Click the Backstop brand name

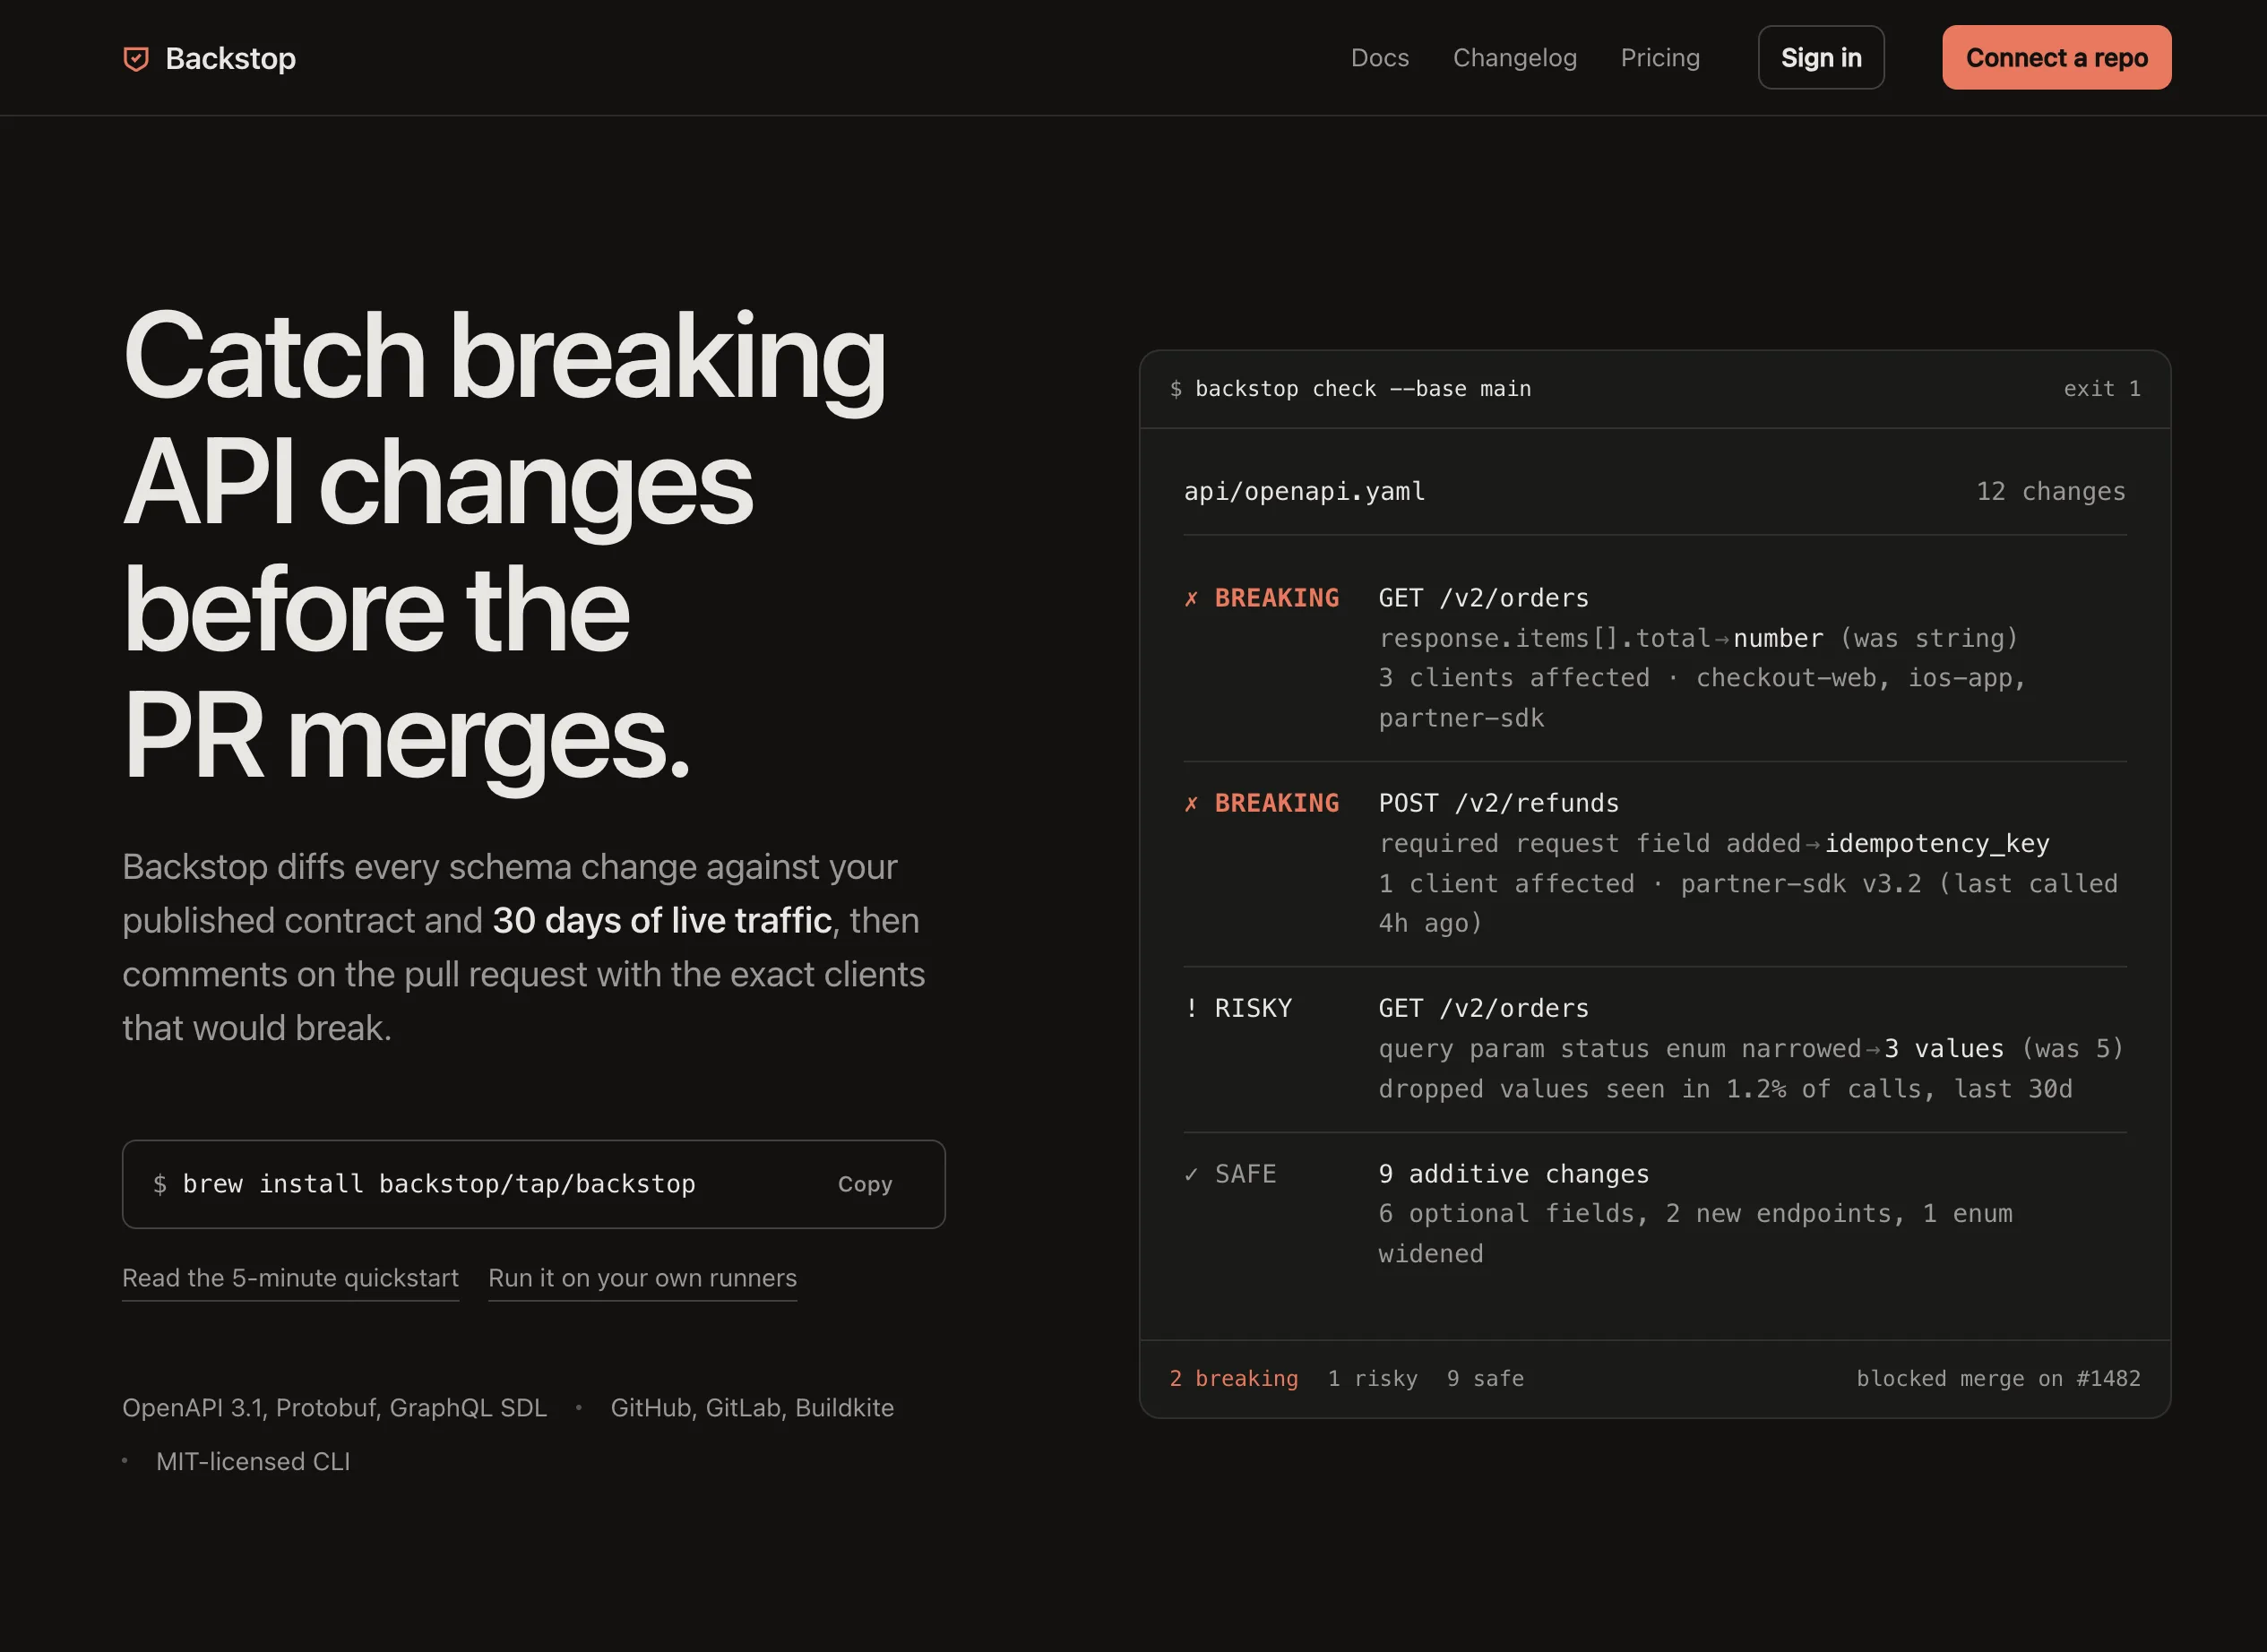231,59
